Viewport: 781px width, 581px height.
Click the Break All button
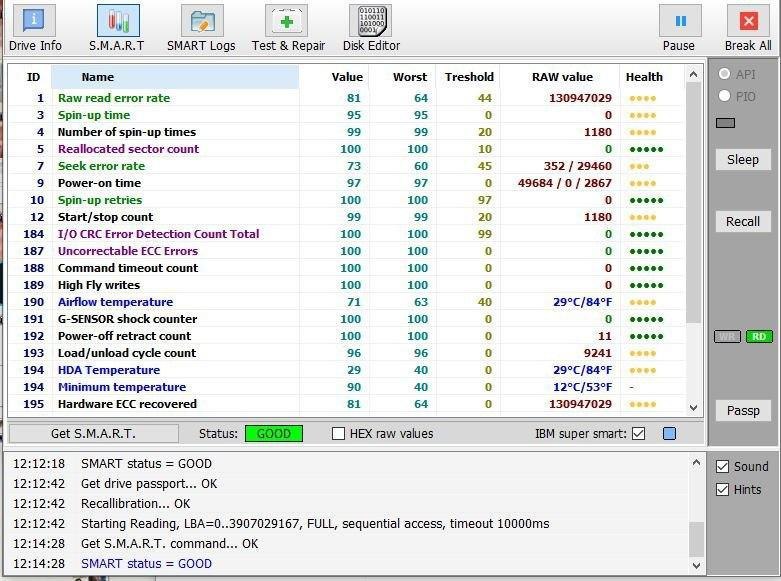pos(748,28)
